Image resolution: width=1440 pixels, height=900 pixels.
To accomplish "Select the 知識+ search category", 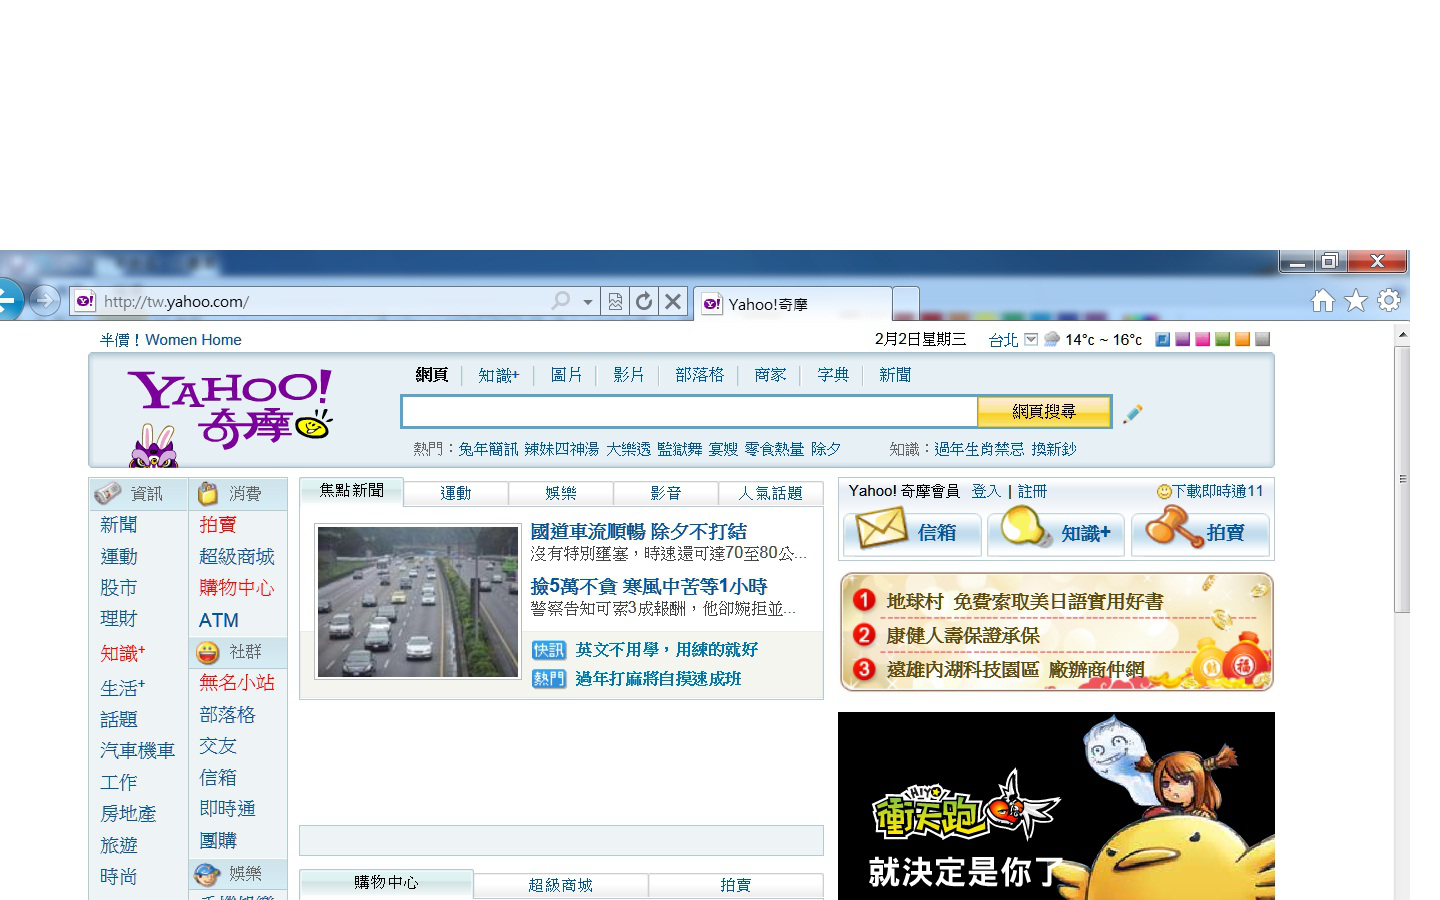I will [498, 375].
